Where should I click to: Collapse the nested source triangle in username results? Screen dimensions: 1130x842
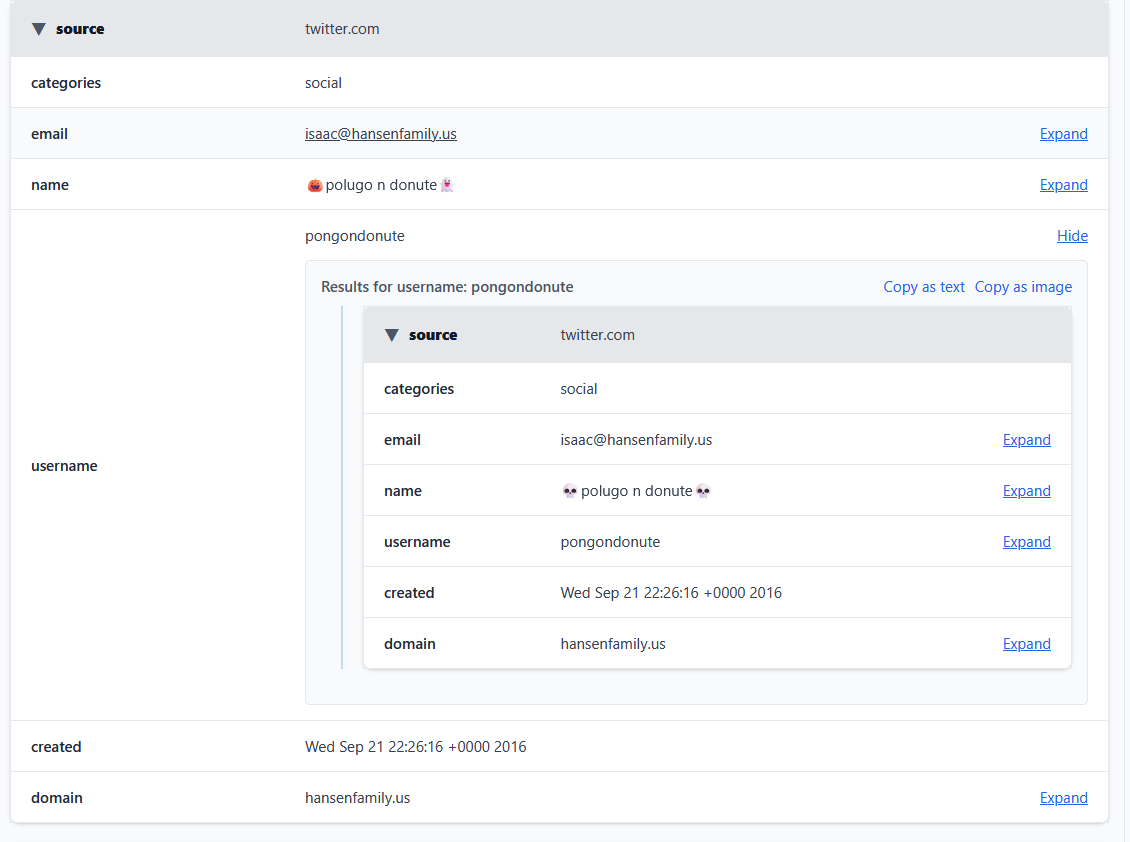[392, 335]
